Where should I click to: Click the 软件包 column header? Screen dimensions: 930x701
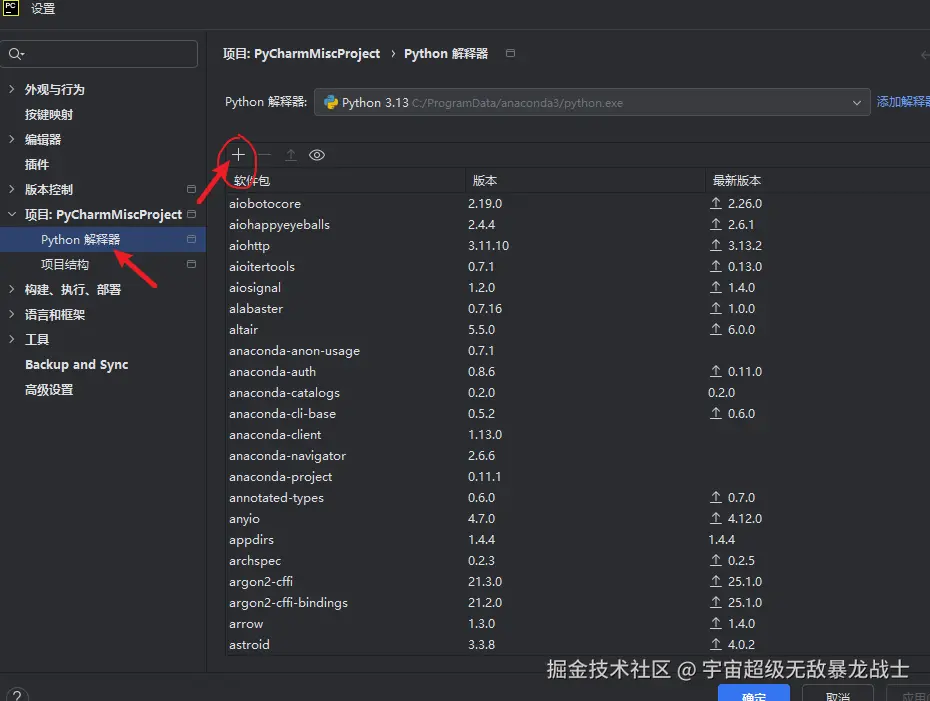point(345,181)
